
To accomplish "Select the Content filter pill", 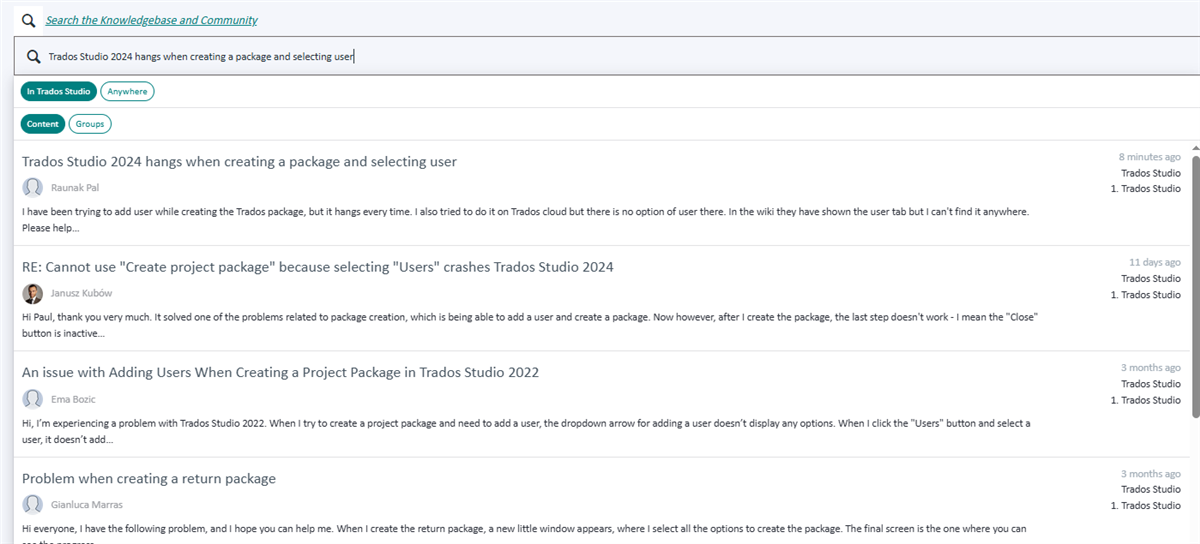I will point(43,124).
